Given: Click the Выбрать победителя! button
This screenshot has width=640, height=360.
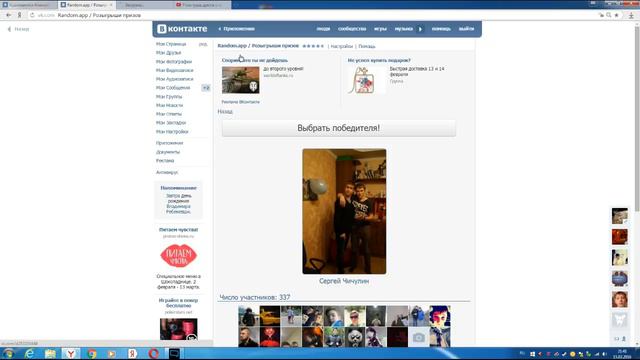Looking at the screenshot, I should (339, 128).
